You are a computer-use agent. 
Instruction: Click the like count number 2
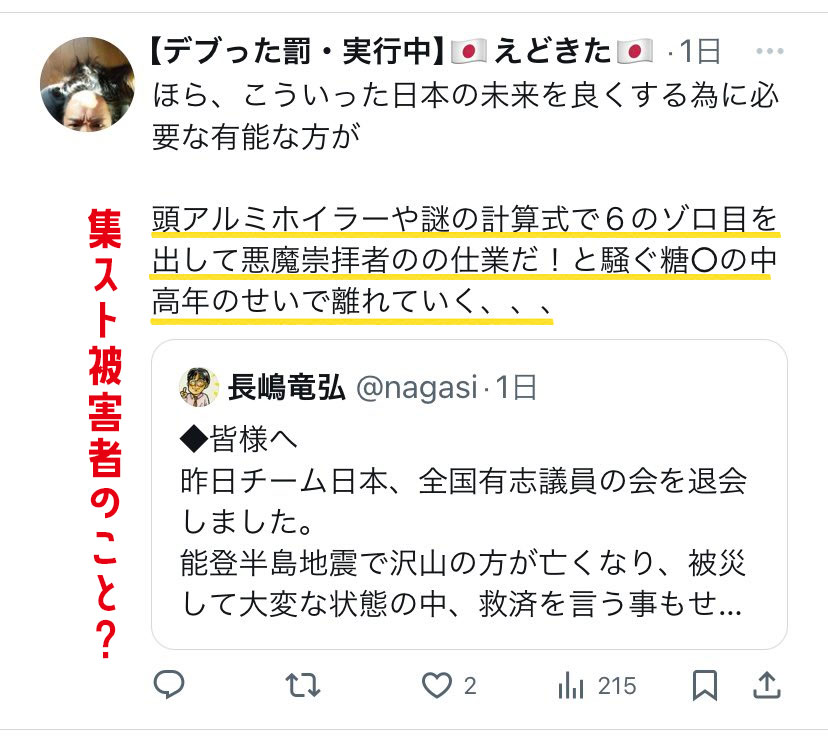pos(470,686)
